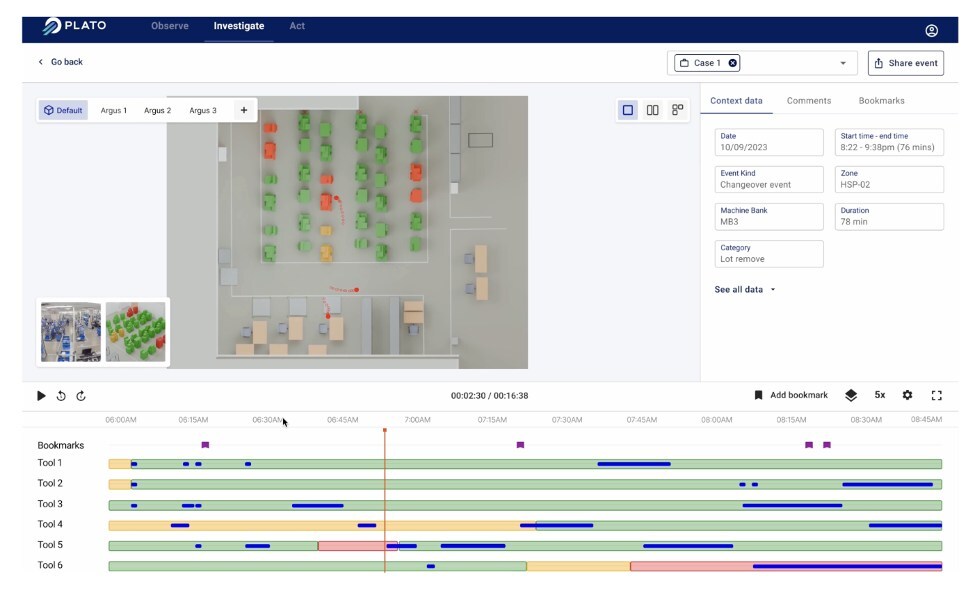Click the rewind replay icon
Viewport: 977px width, 606px height.
(61, 395)
